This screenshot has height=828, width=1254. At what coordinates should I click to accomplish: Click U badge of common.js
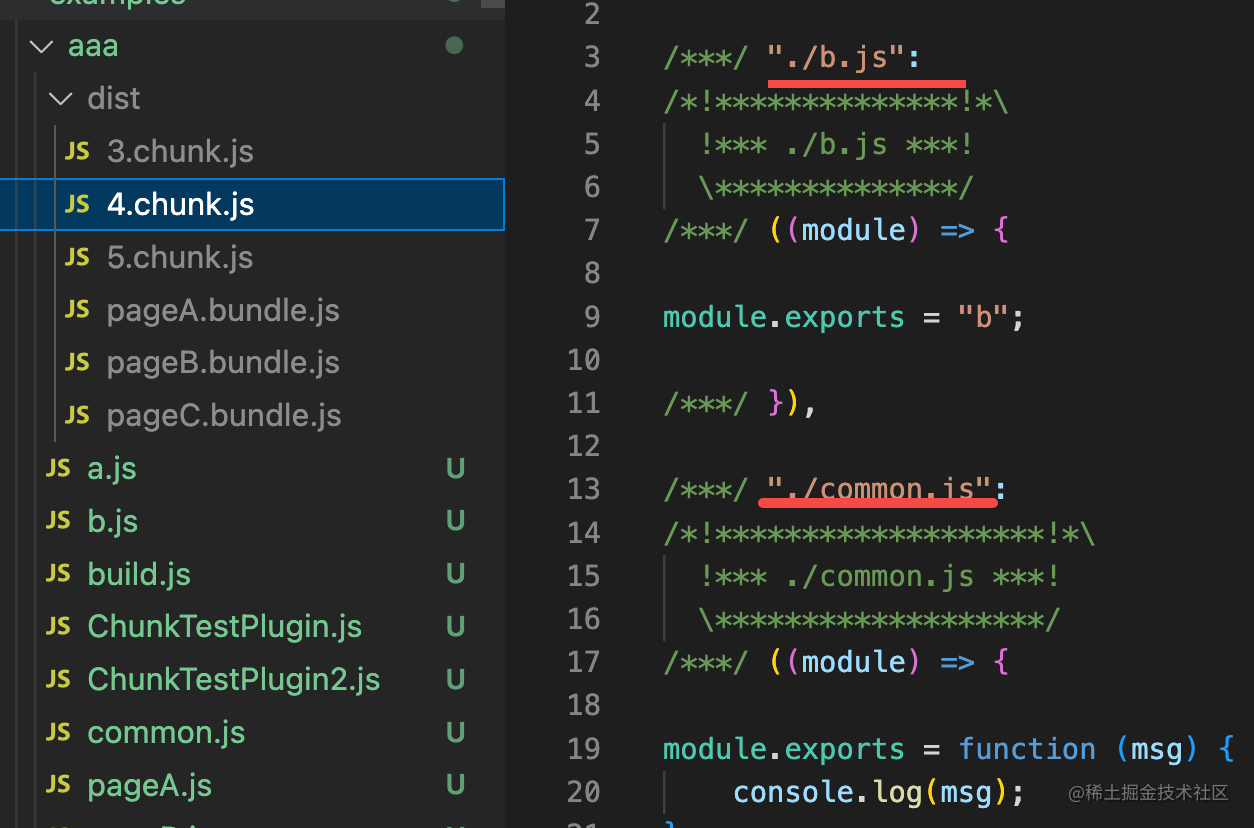455,732
